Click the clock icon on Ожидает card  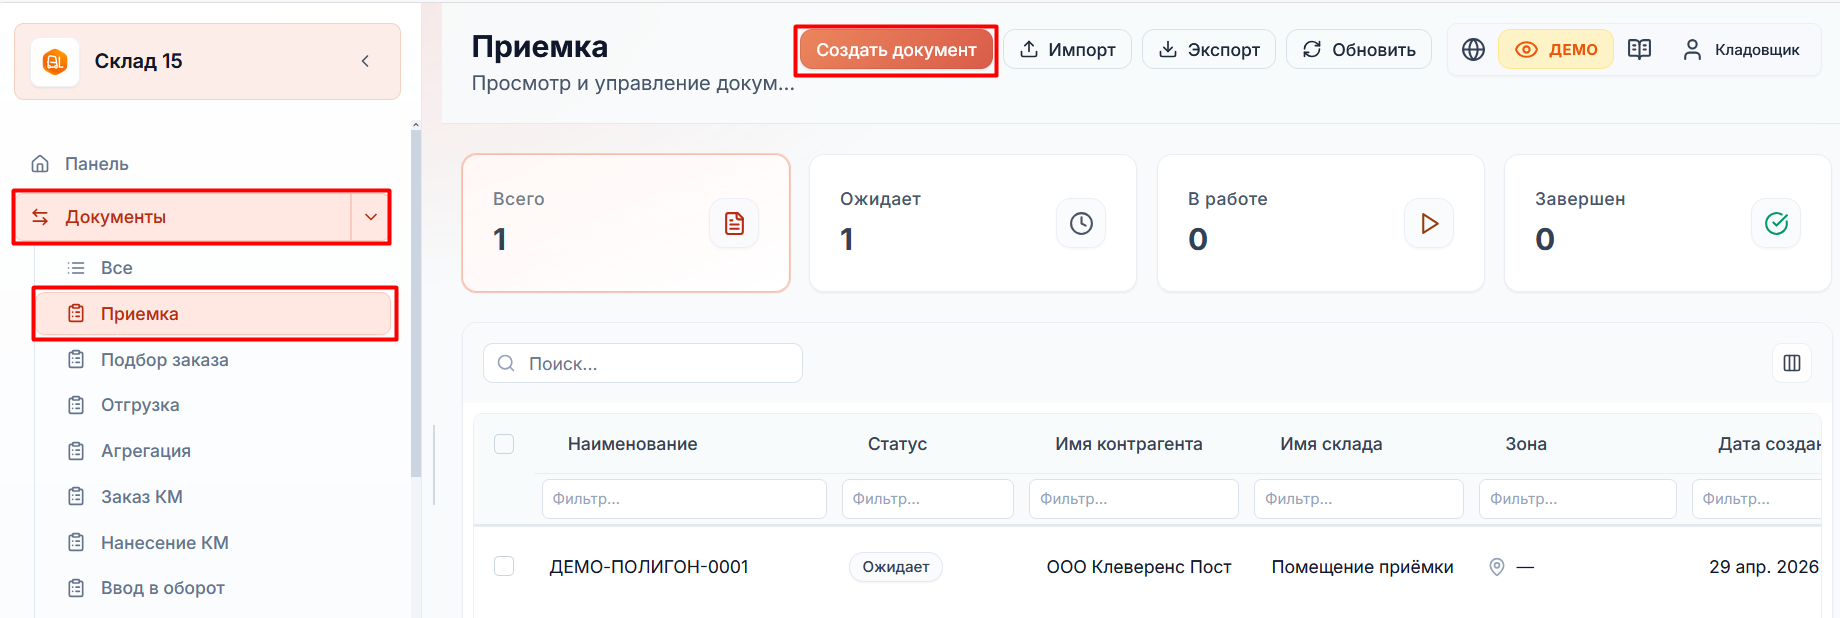(1081, 223)
